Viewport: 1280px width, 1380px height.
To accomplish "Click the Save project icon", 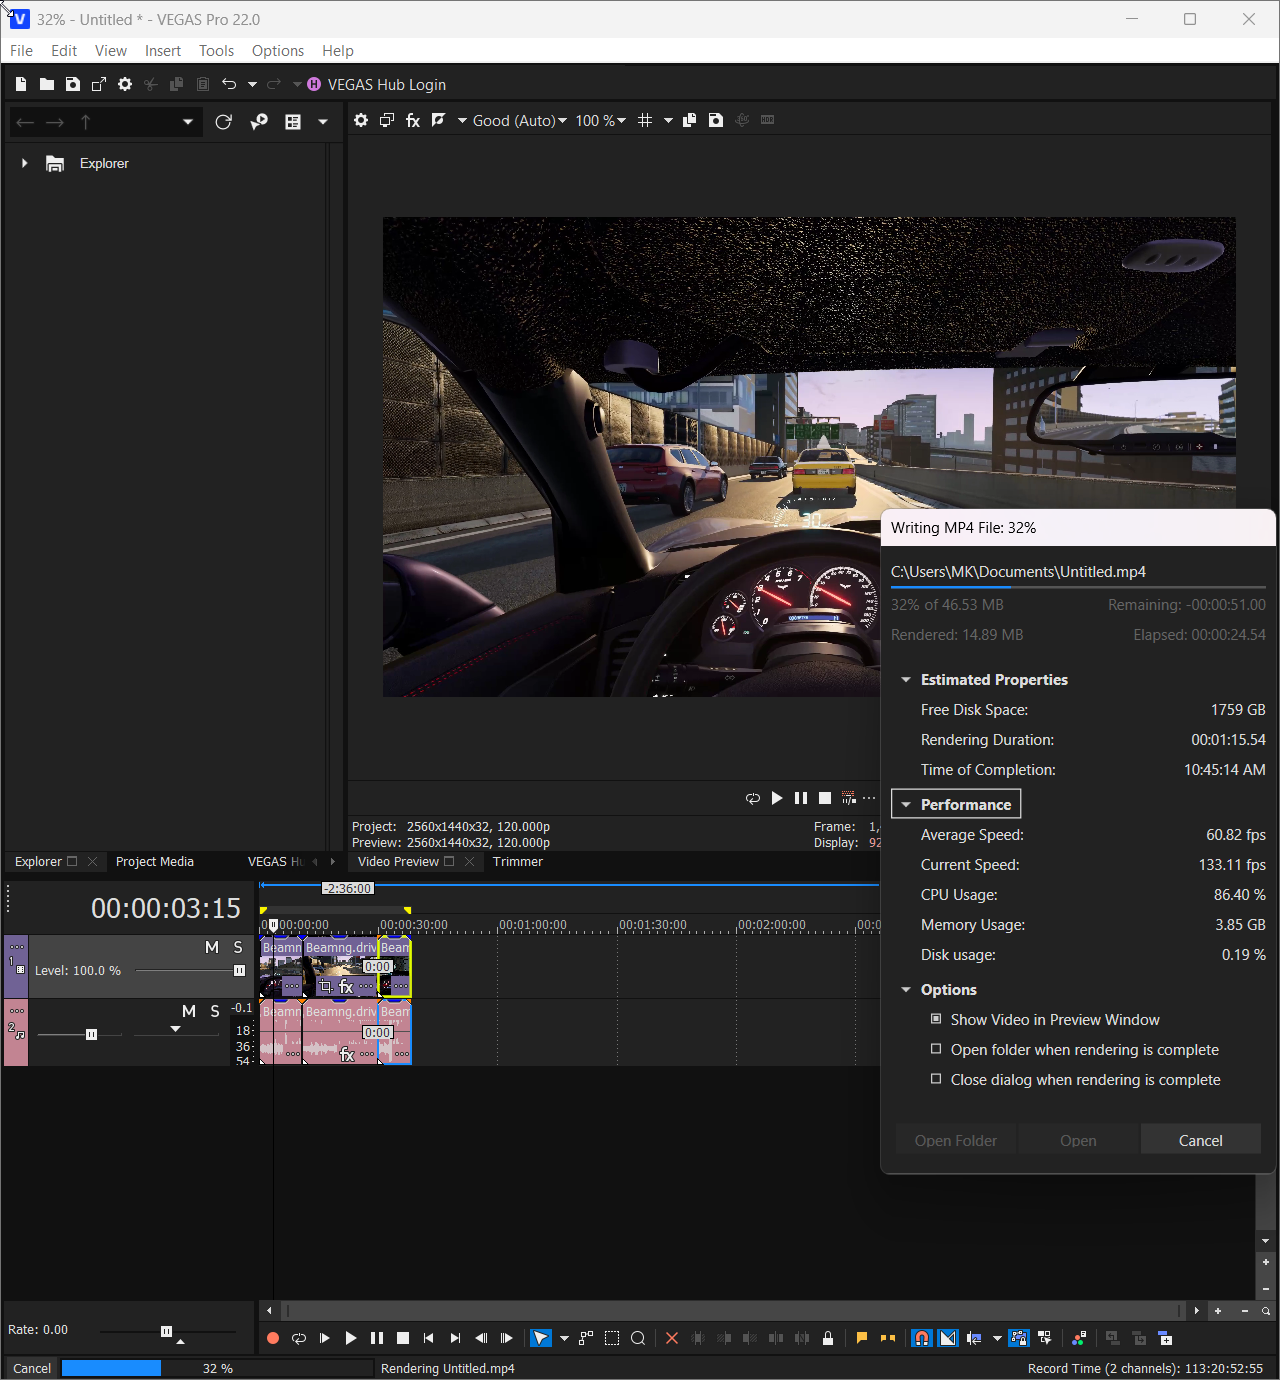I will coord(73,85).
